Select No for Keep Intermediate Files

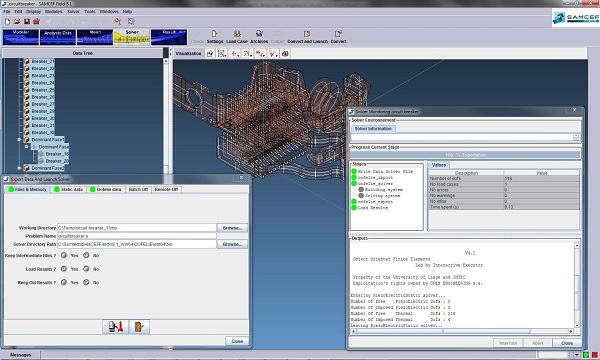point(86,255)
